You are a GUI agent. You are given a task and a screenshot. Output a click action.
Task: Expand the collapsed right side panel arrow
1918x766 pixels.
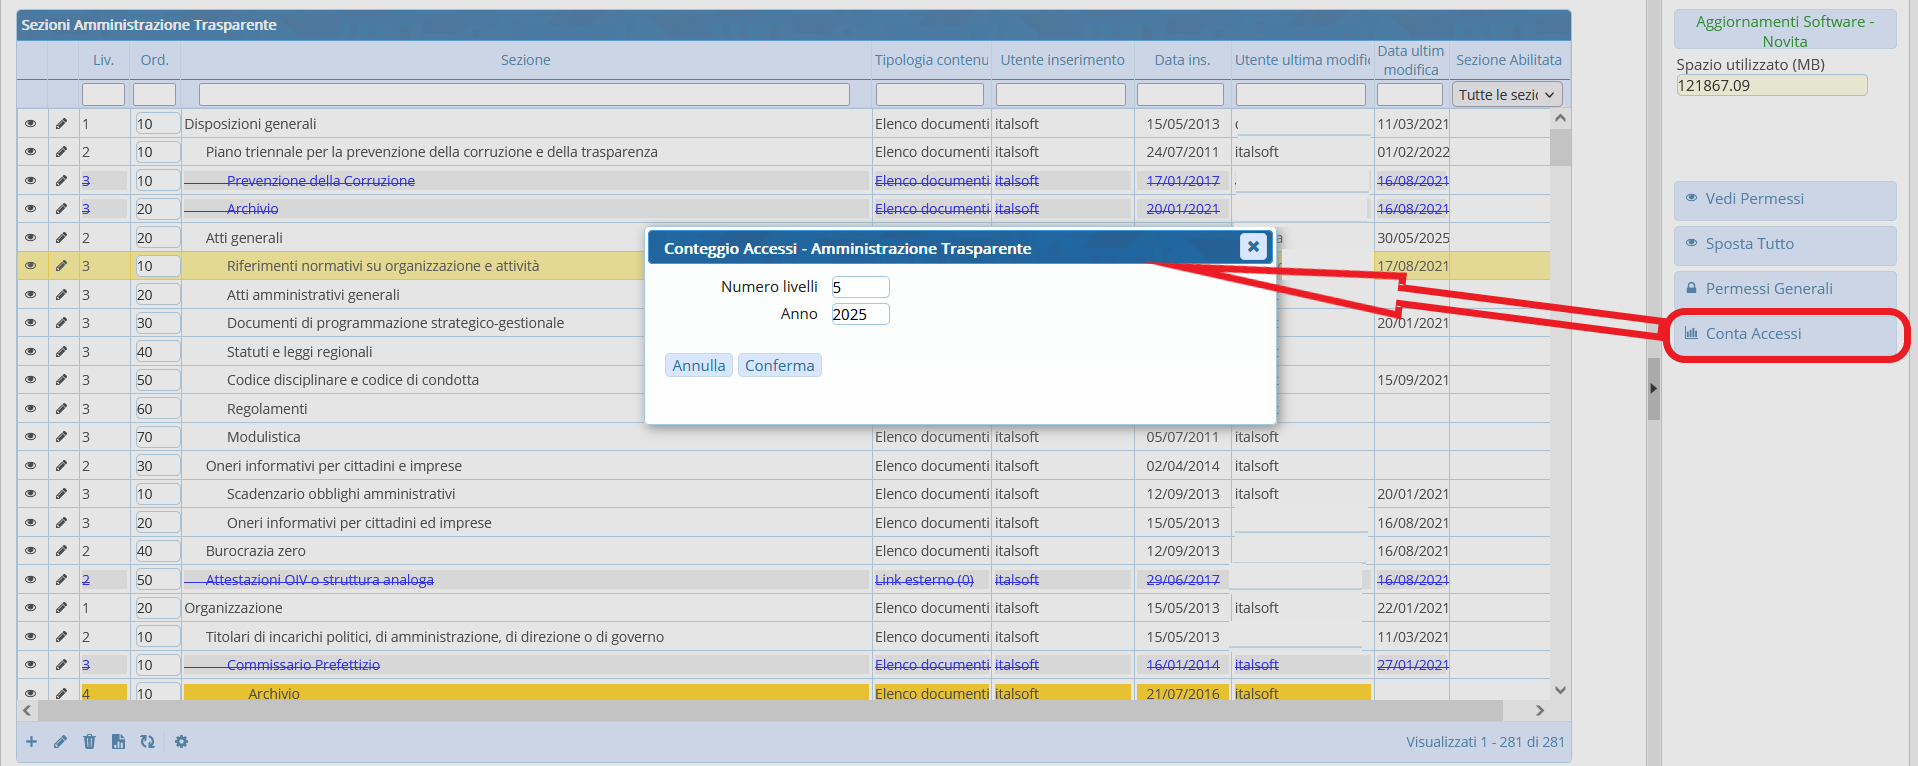[x=1653, y=388]
